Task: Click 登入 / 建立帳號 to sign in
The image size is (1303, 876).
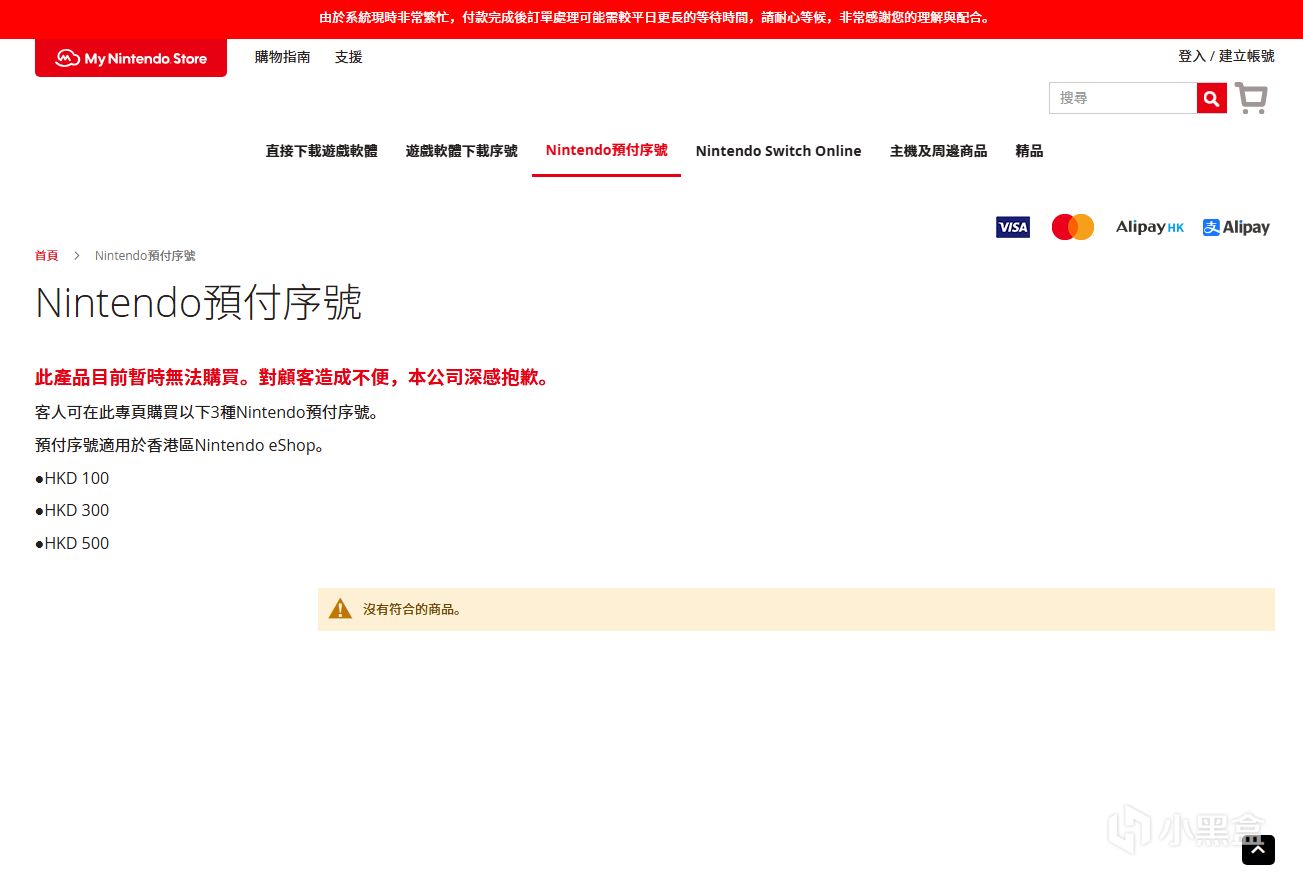Action: click(x=1226, y=56)
